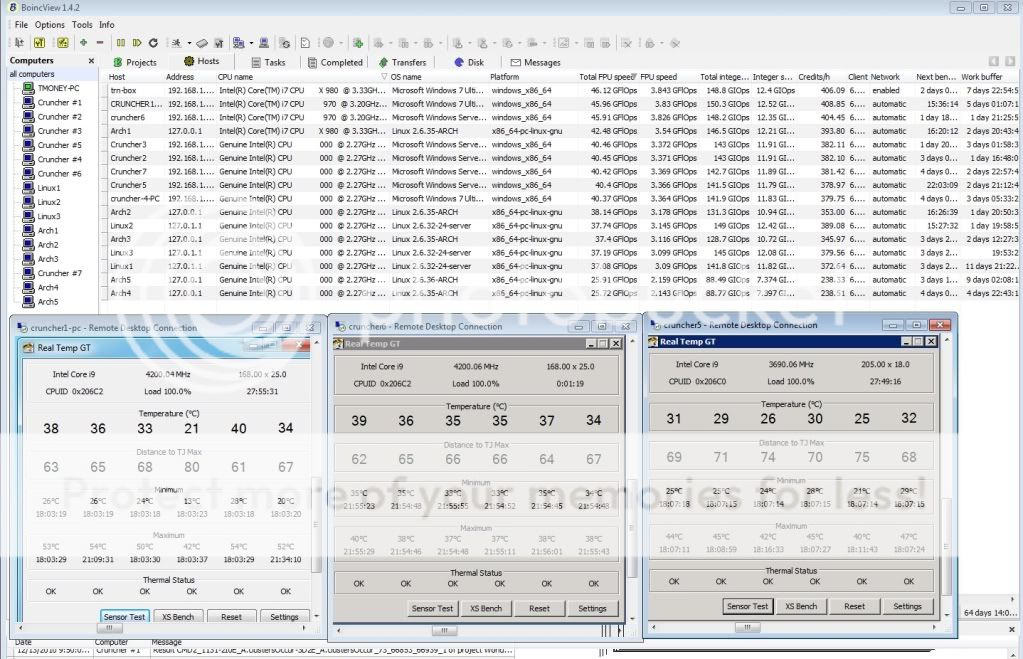Click XS Bench in cruncher1-pc Real Temp window
Screen dimensions: 1023x659
coord(178,617)
